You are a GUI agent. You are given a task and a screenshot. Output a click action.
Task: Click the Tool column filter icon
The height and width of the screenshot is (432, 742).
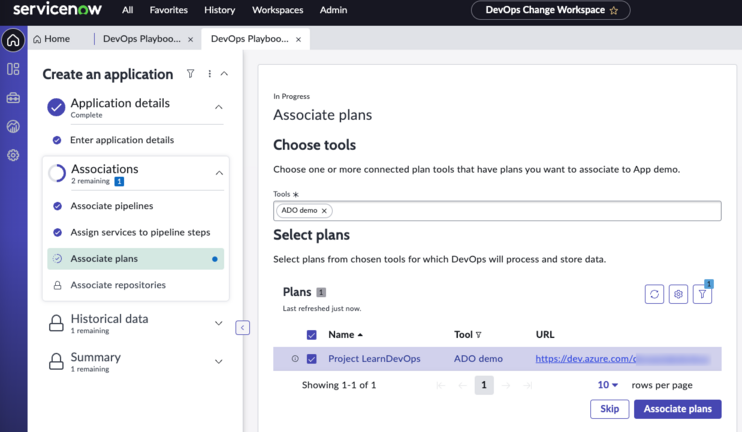[478, 335]
